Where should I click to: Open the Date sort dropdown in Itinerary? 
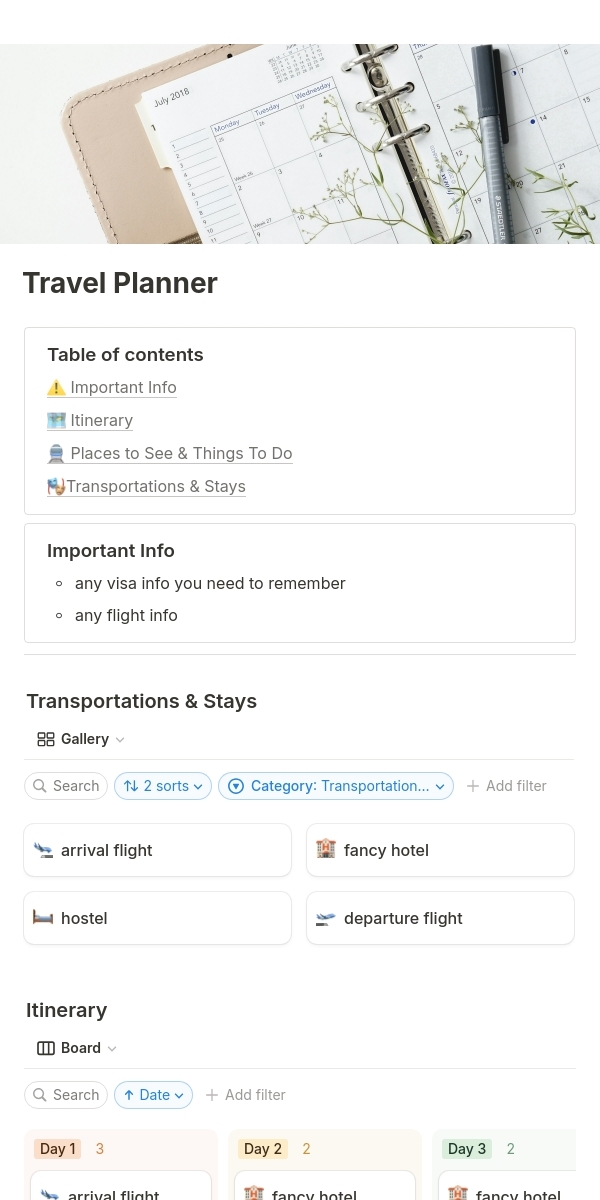pos(153,1095)
